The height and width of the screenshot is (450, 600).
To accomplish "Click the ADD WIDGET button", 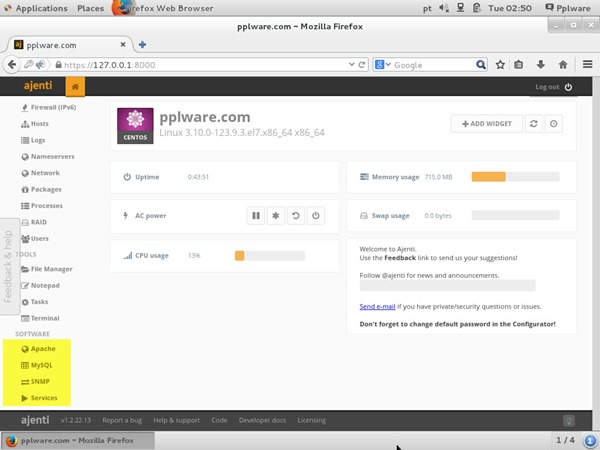I will (x=486, y=124).
